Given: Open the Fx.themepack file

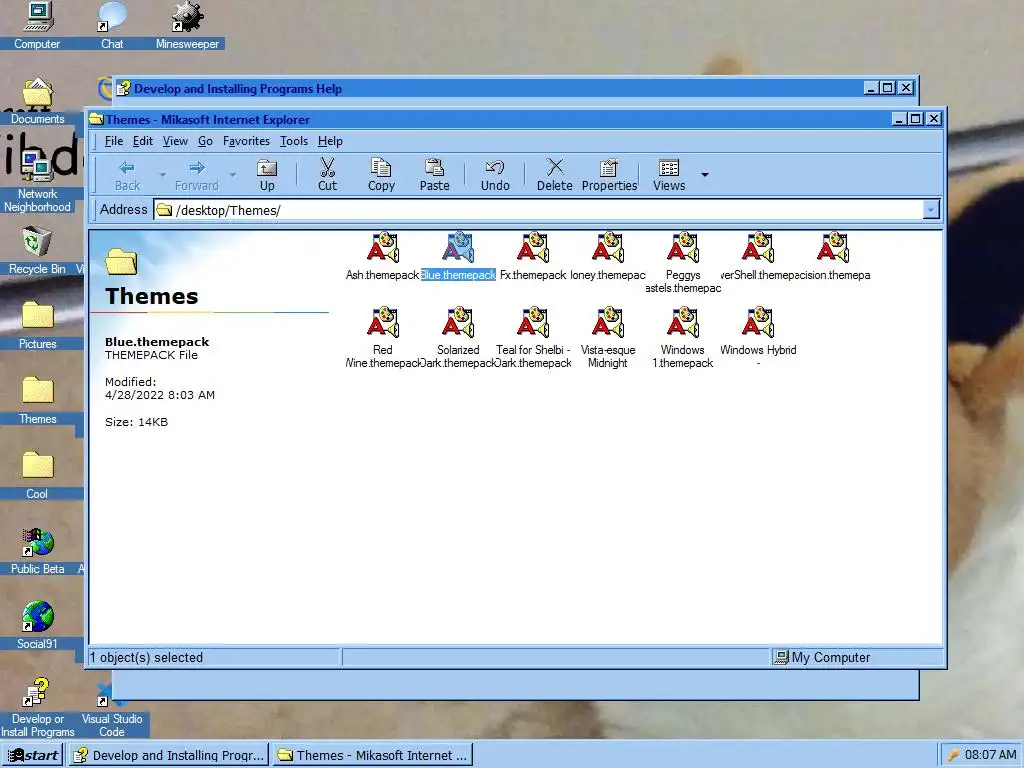Looking at the screenshot, I should coord(533,256).
